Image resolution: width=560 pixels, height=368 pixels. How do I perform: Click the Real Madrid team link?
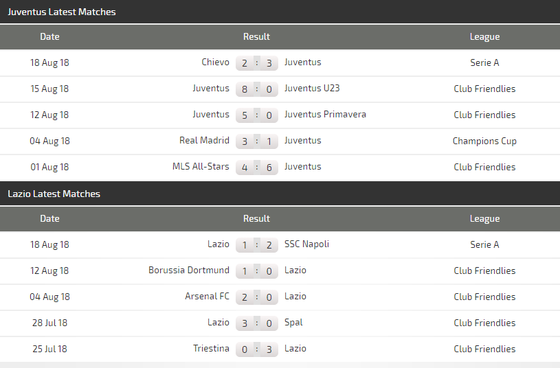tap(204, 140)
